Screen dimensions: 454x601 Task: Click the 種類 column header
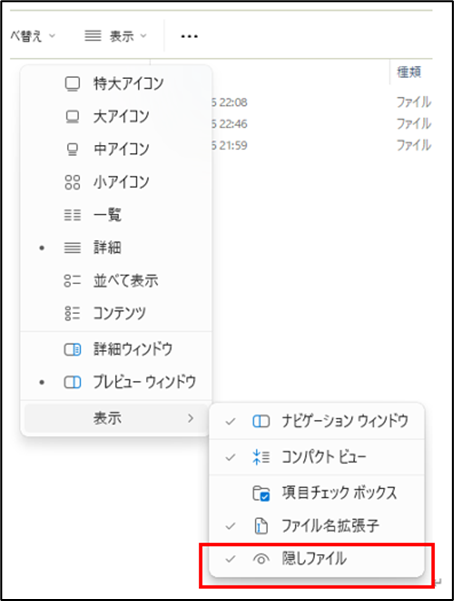click(410, 72)
